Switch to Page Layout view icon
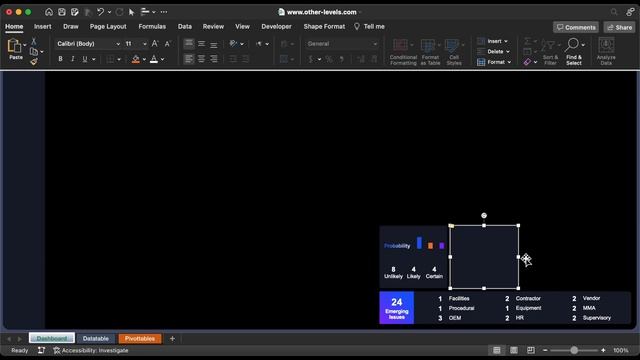Viewport: 640px width, 360px height. pos(514,350)
